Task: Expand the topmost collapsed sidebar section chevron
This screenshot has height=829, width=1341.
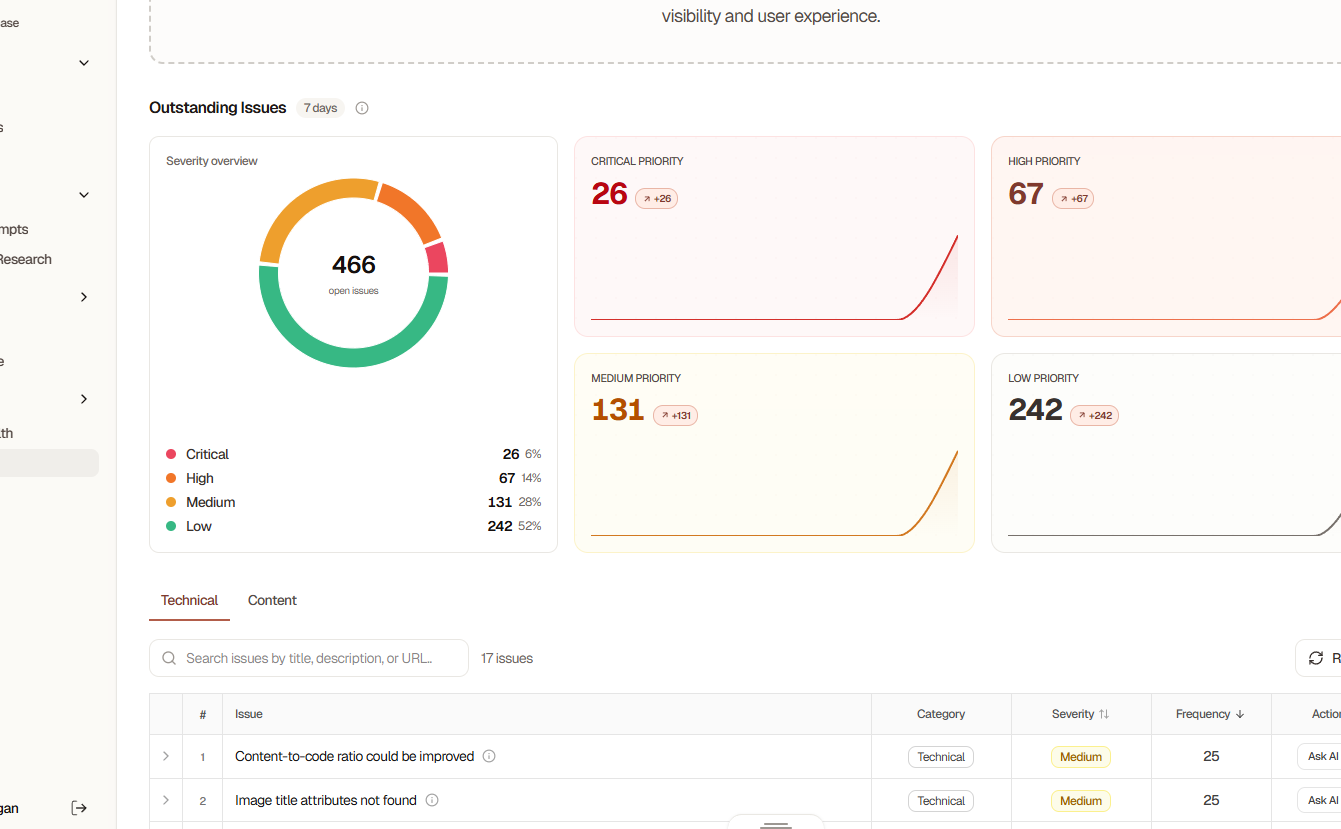Action: coord(84,62)
